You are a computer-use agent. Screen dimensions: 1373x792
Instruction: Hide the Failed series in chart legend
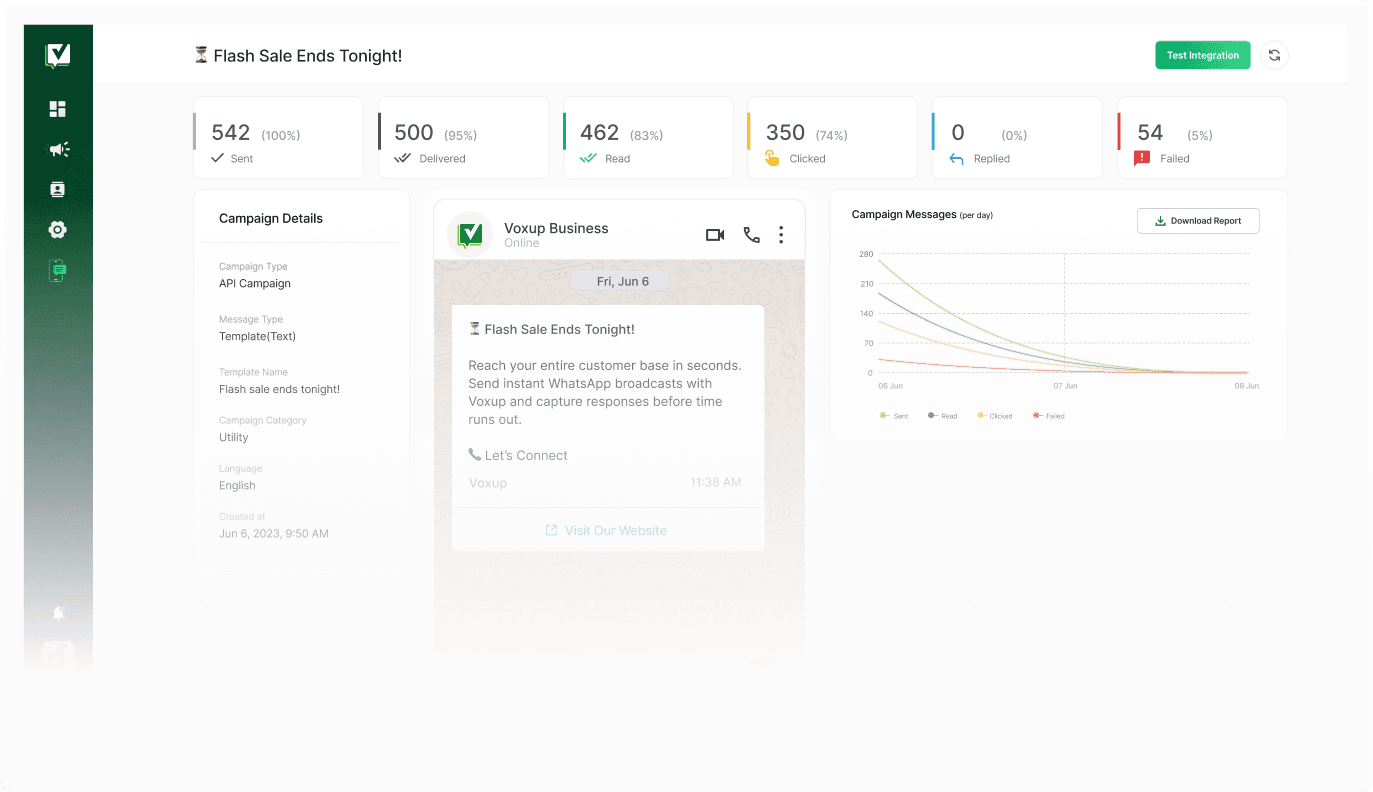(1049, 416)
